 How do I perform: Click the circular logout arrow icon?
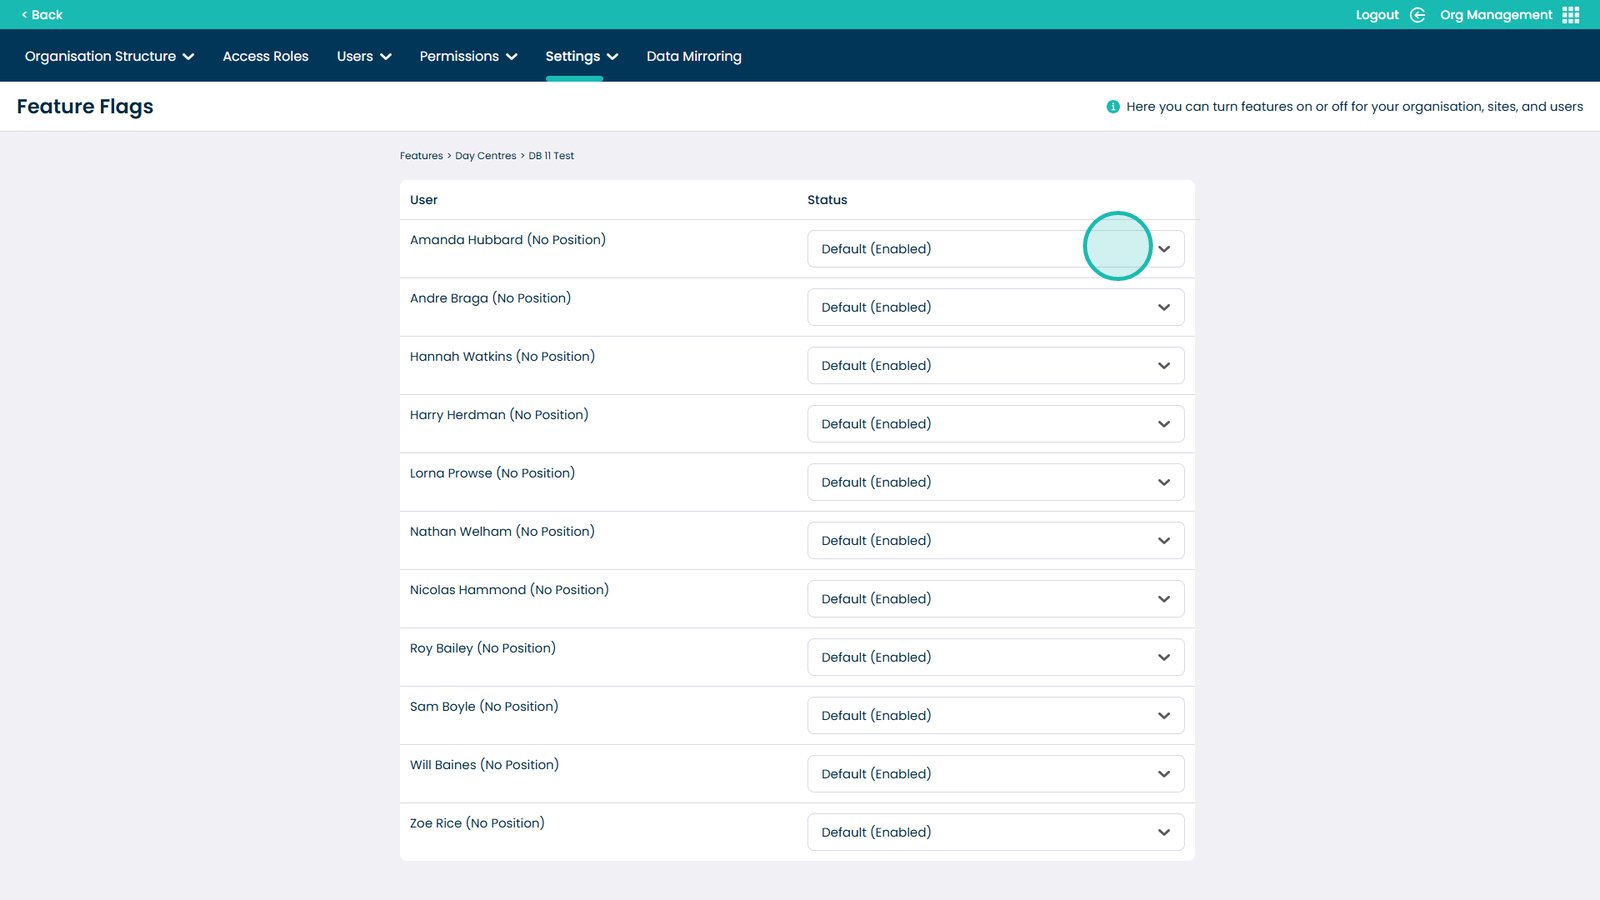click(1417, 14)
